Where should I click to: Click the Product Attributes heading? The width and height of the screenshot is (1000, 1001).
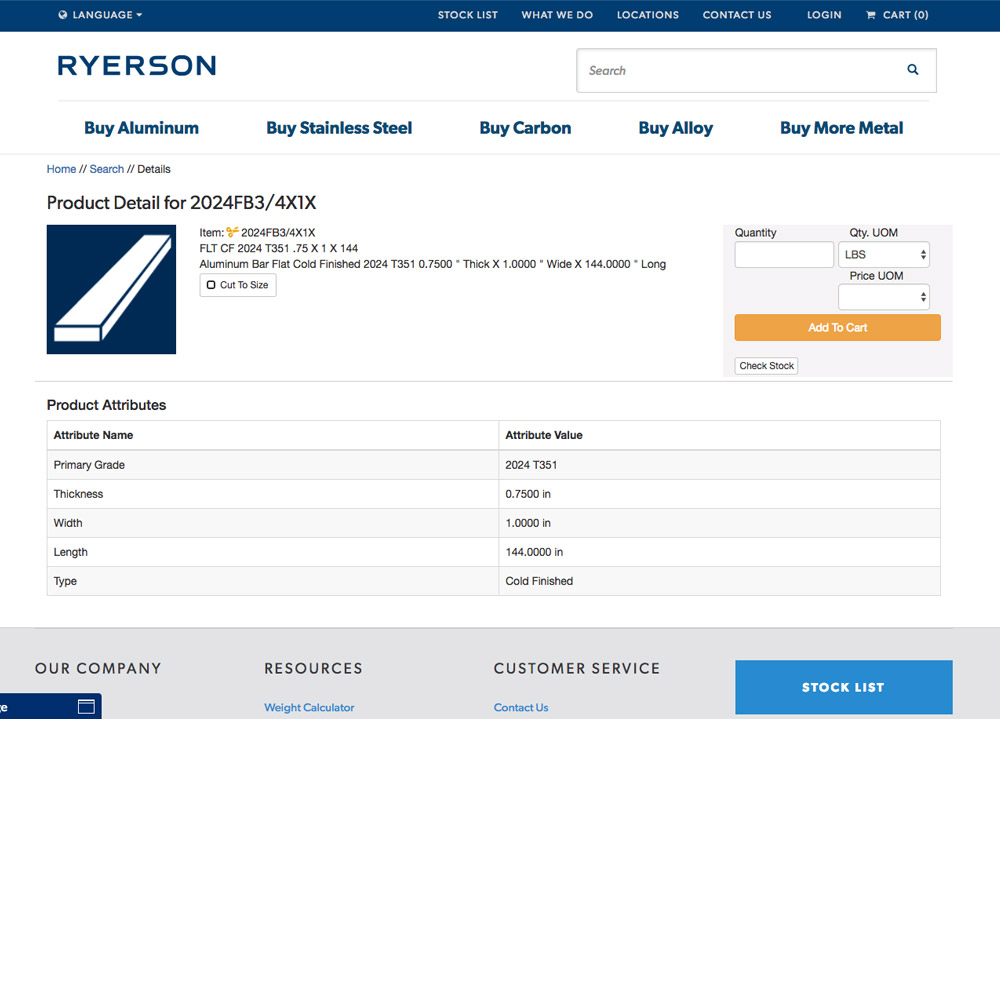[x=106, y=405]
